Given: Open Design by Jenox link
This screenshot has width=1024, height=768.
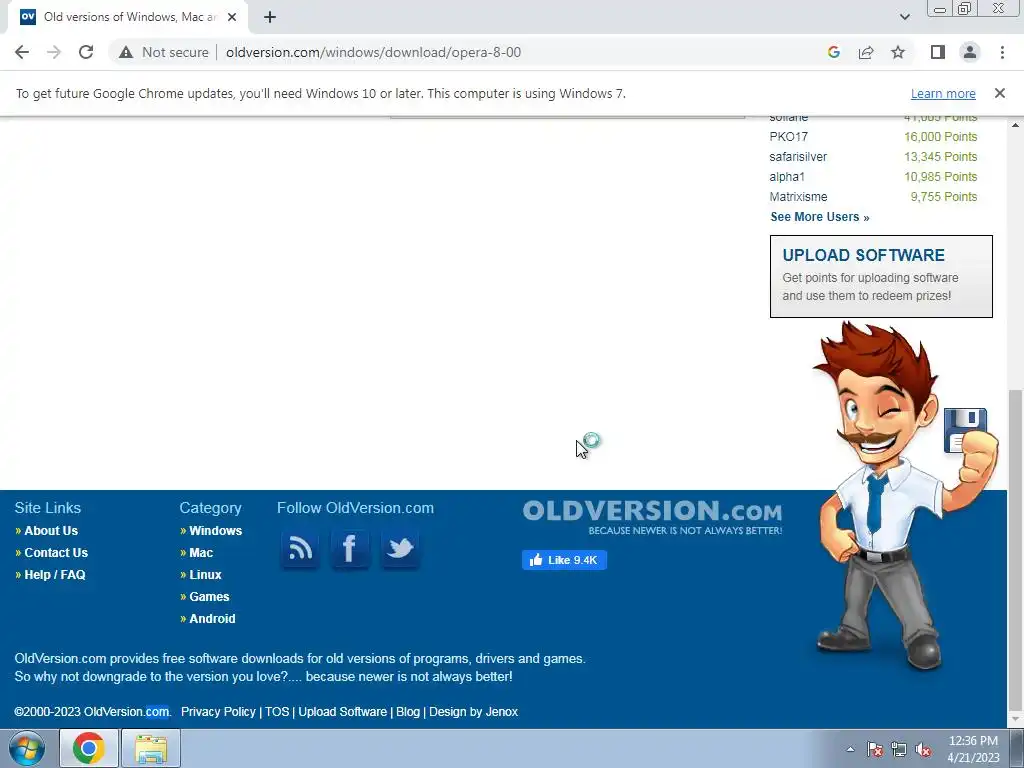Looking at the screenshot, I should pos(473,712).
